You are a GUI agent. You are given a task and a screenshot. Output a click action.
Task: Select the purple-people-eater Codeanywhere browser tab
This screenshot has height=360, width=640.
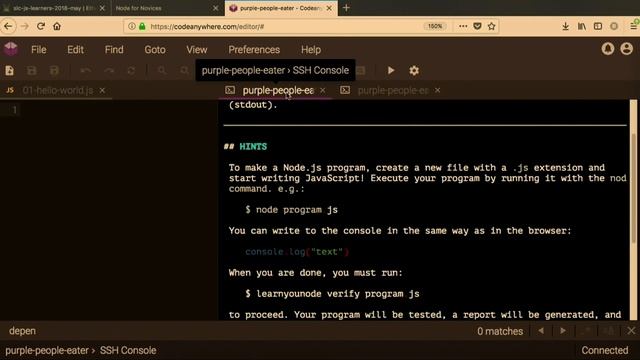coord(281,8)
